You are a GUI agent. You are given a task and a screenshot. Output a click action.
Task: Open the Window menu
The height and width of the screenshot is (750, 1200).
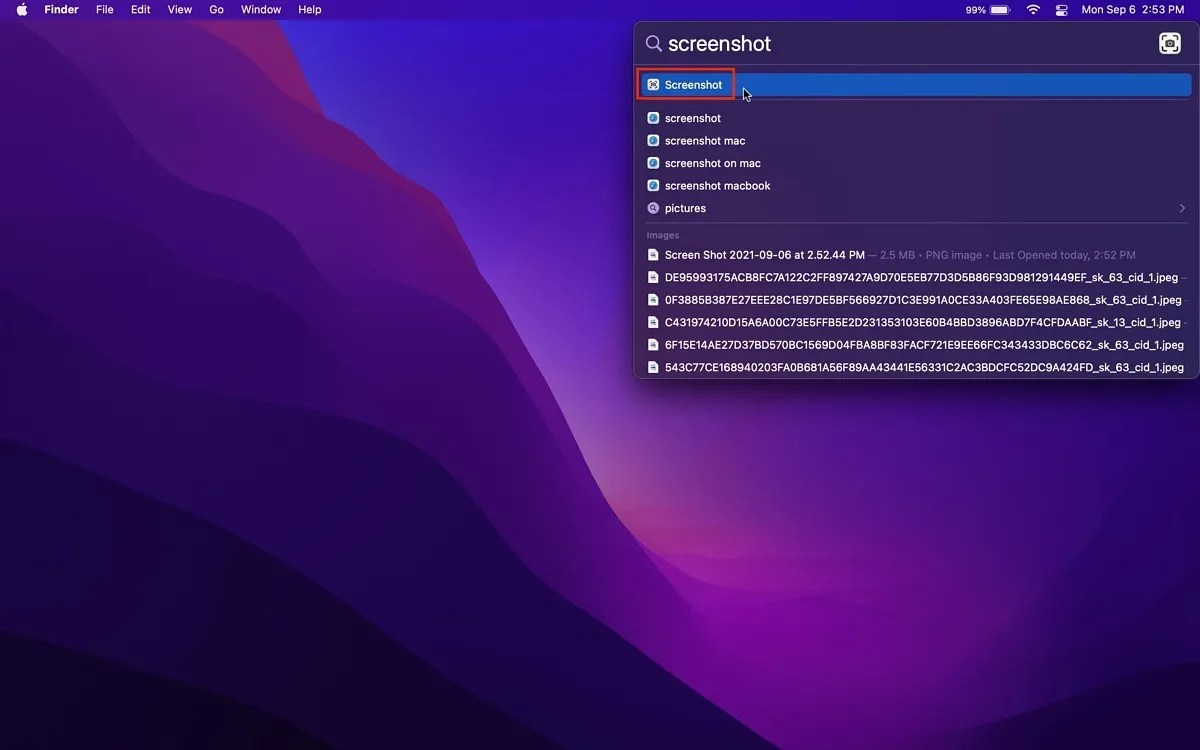point(260,9)
